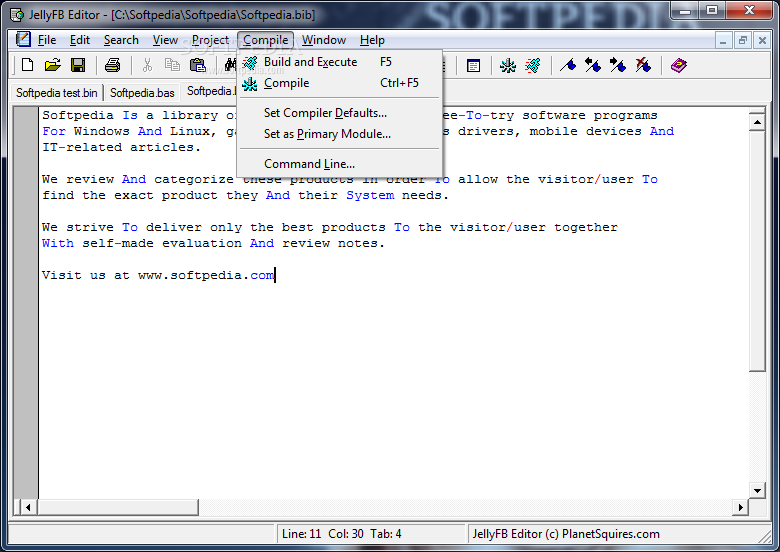The height and width of the screenshot is (552, 780).
Task: Click the horizontal scrollbar right arrow
Action: (740, 507)
